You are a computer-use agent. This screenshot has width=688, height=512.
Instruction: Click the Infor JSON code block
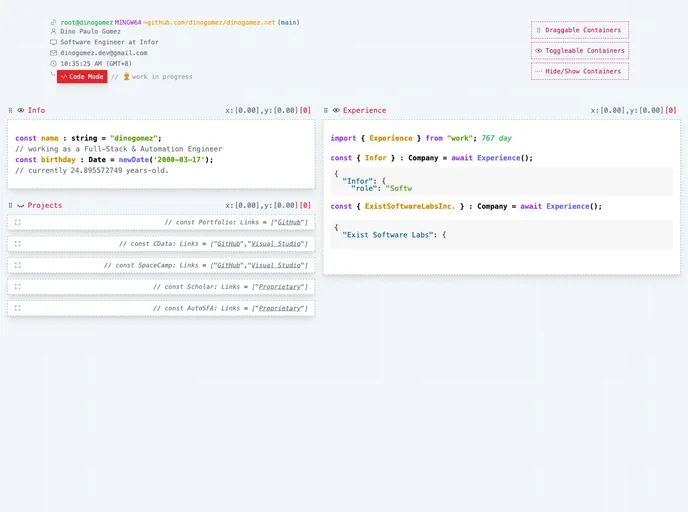[502, 181]
